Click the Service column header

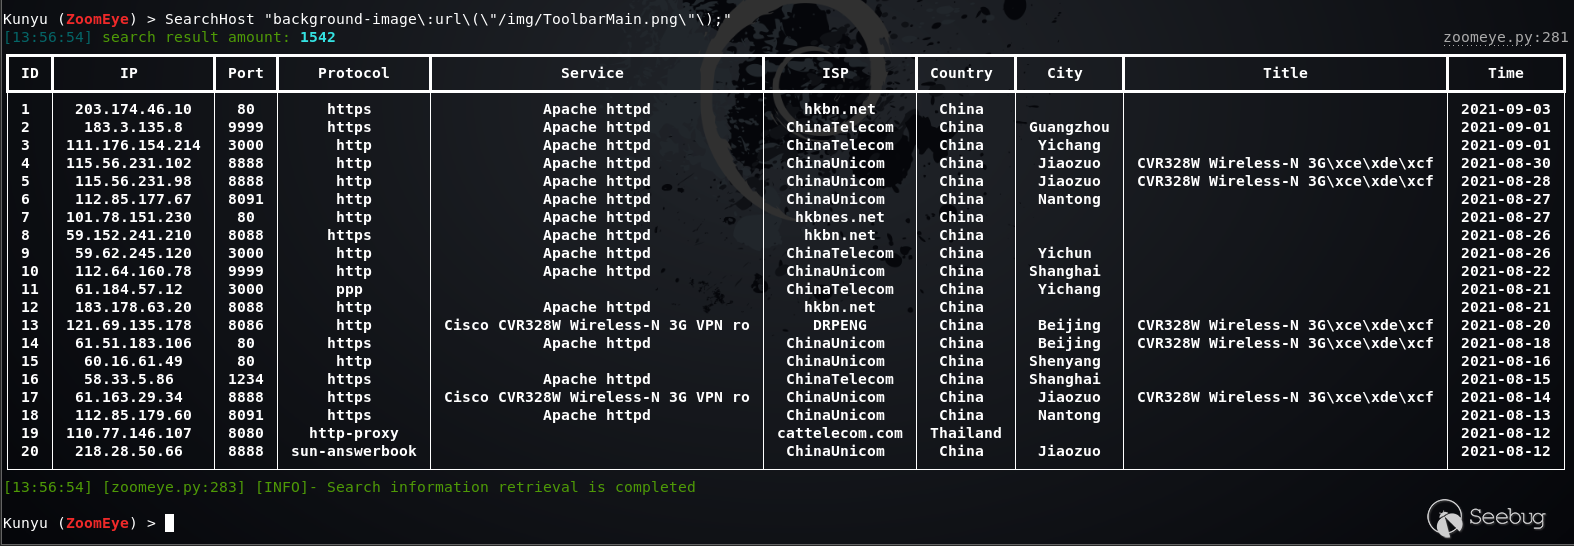click(592, 73)
